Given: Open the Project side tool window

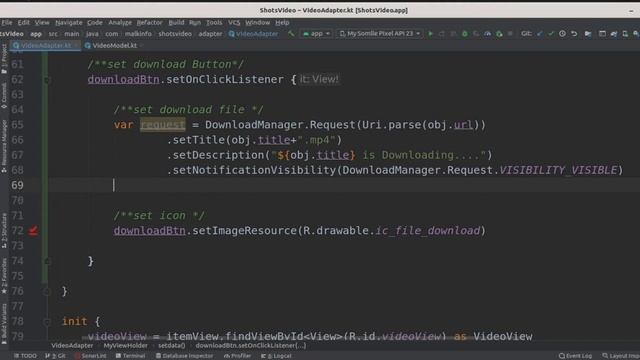Looking at the screenshot, I should point(4,59).
